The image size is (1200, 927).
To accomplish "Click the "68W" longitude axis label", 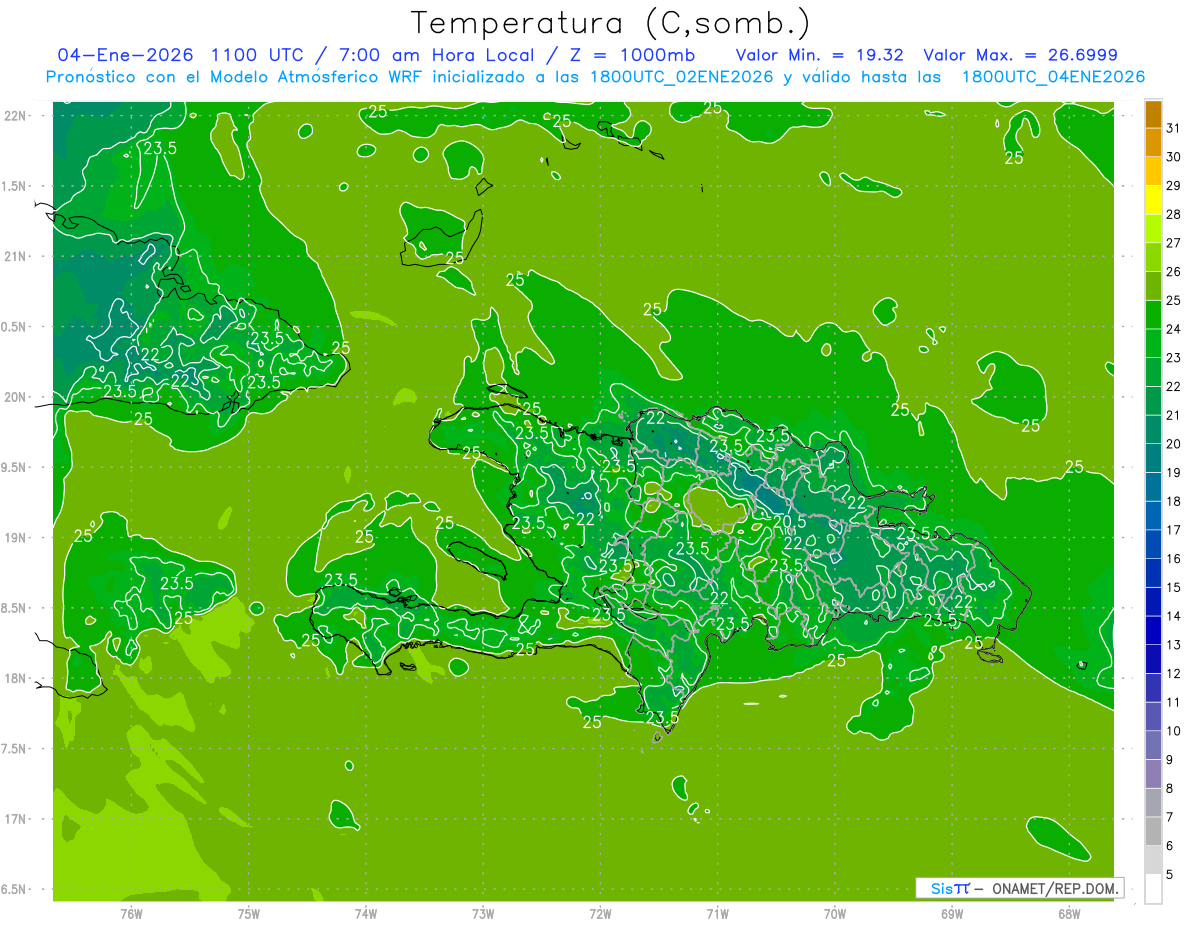I will pos(1069,914).
